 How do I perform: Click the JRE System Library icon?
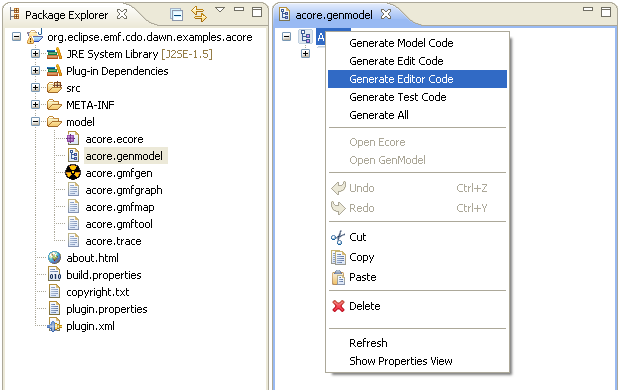pyautogui.click(x=54, y=54)
